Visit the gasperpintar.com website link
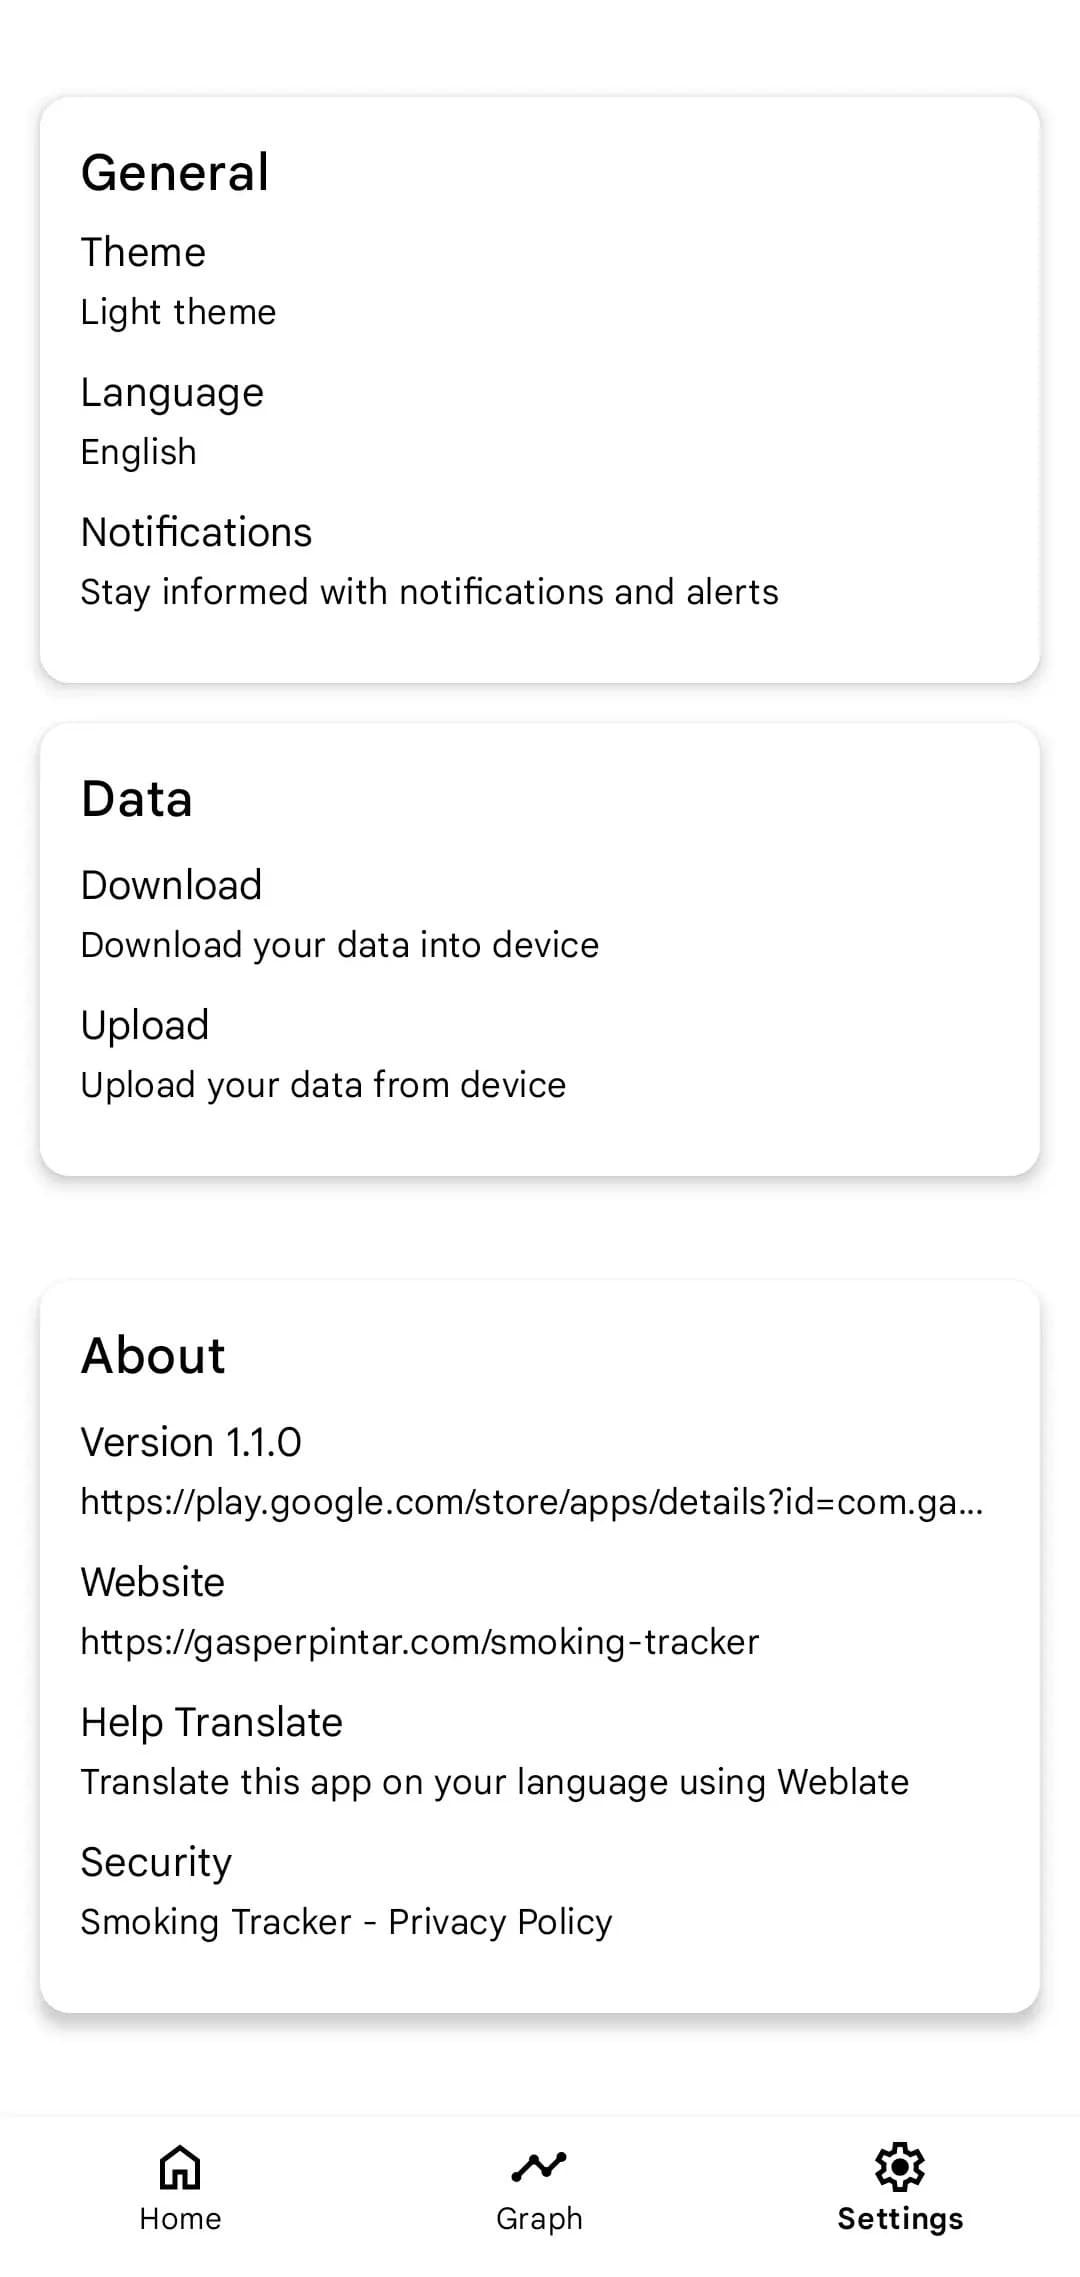Image resolution: width=1080 pixels, height=2277 pixels. tap(420, 1641)
